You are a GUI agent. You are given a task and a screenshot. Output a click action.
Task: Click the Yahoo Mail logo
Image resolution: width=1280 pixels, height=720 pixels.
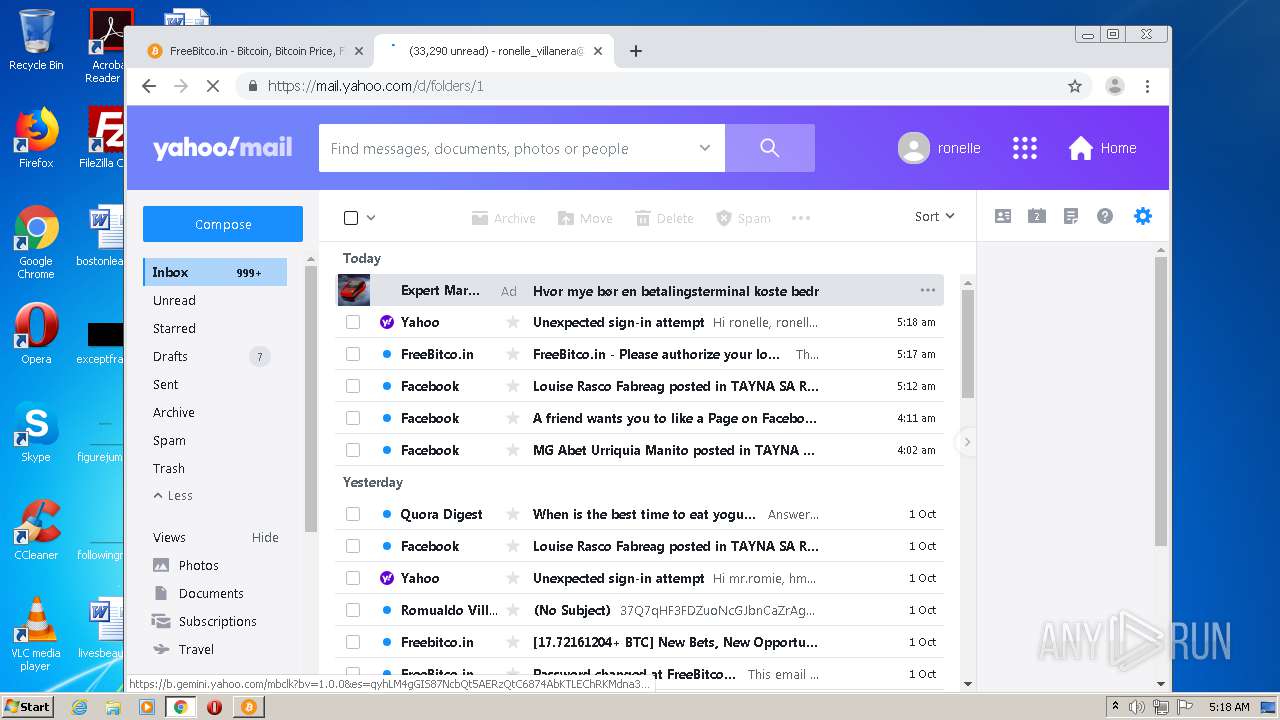pyautogui.click(x=222, y=148)
